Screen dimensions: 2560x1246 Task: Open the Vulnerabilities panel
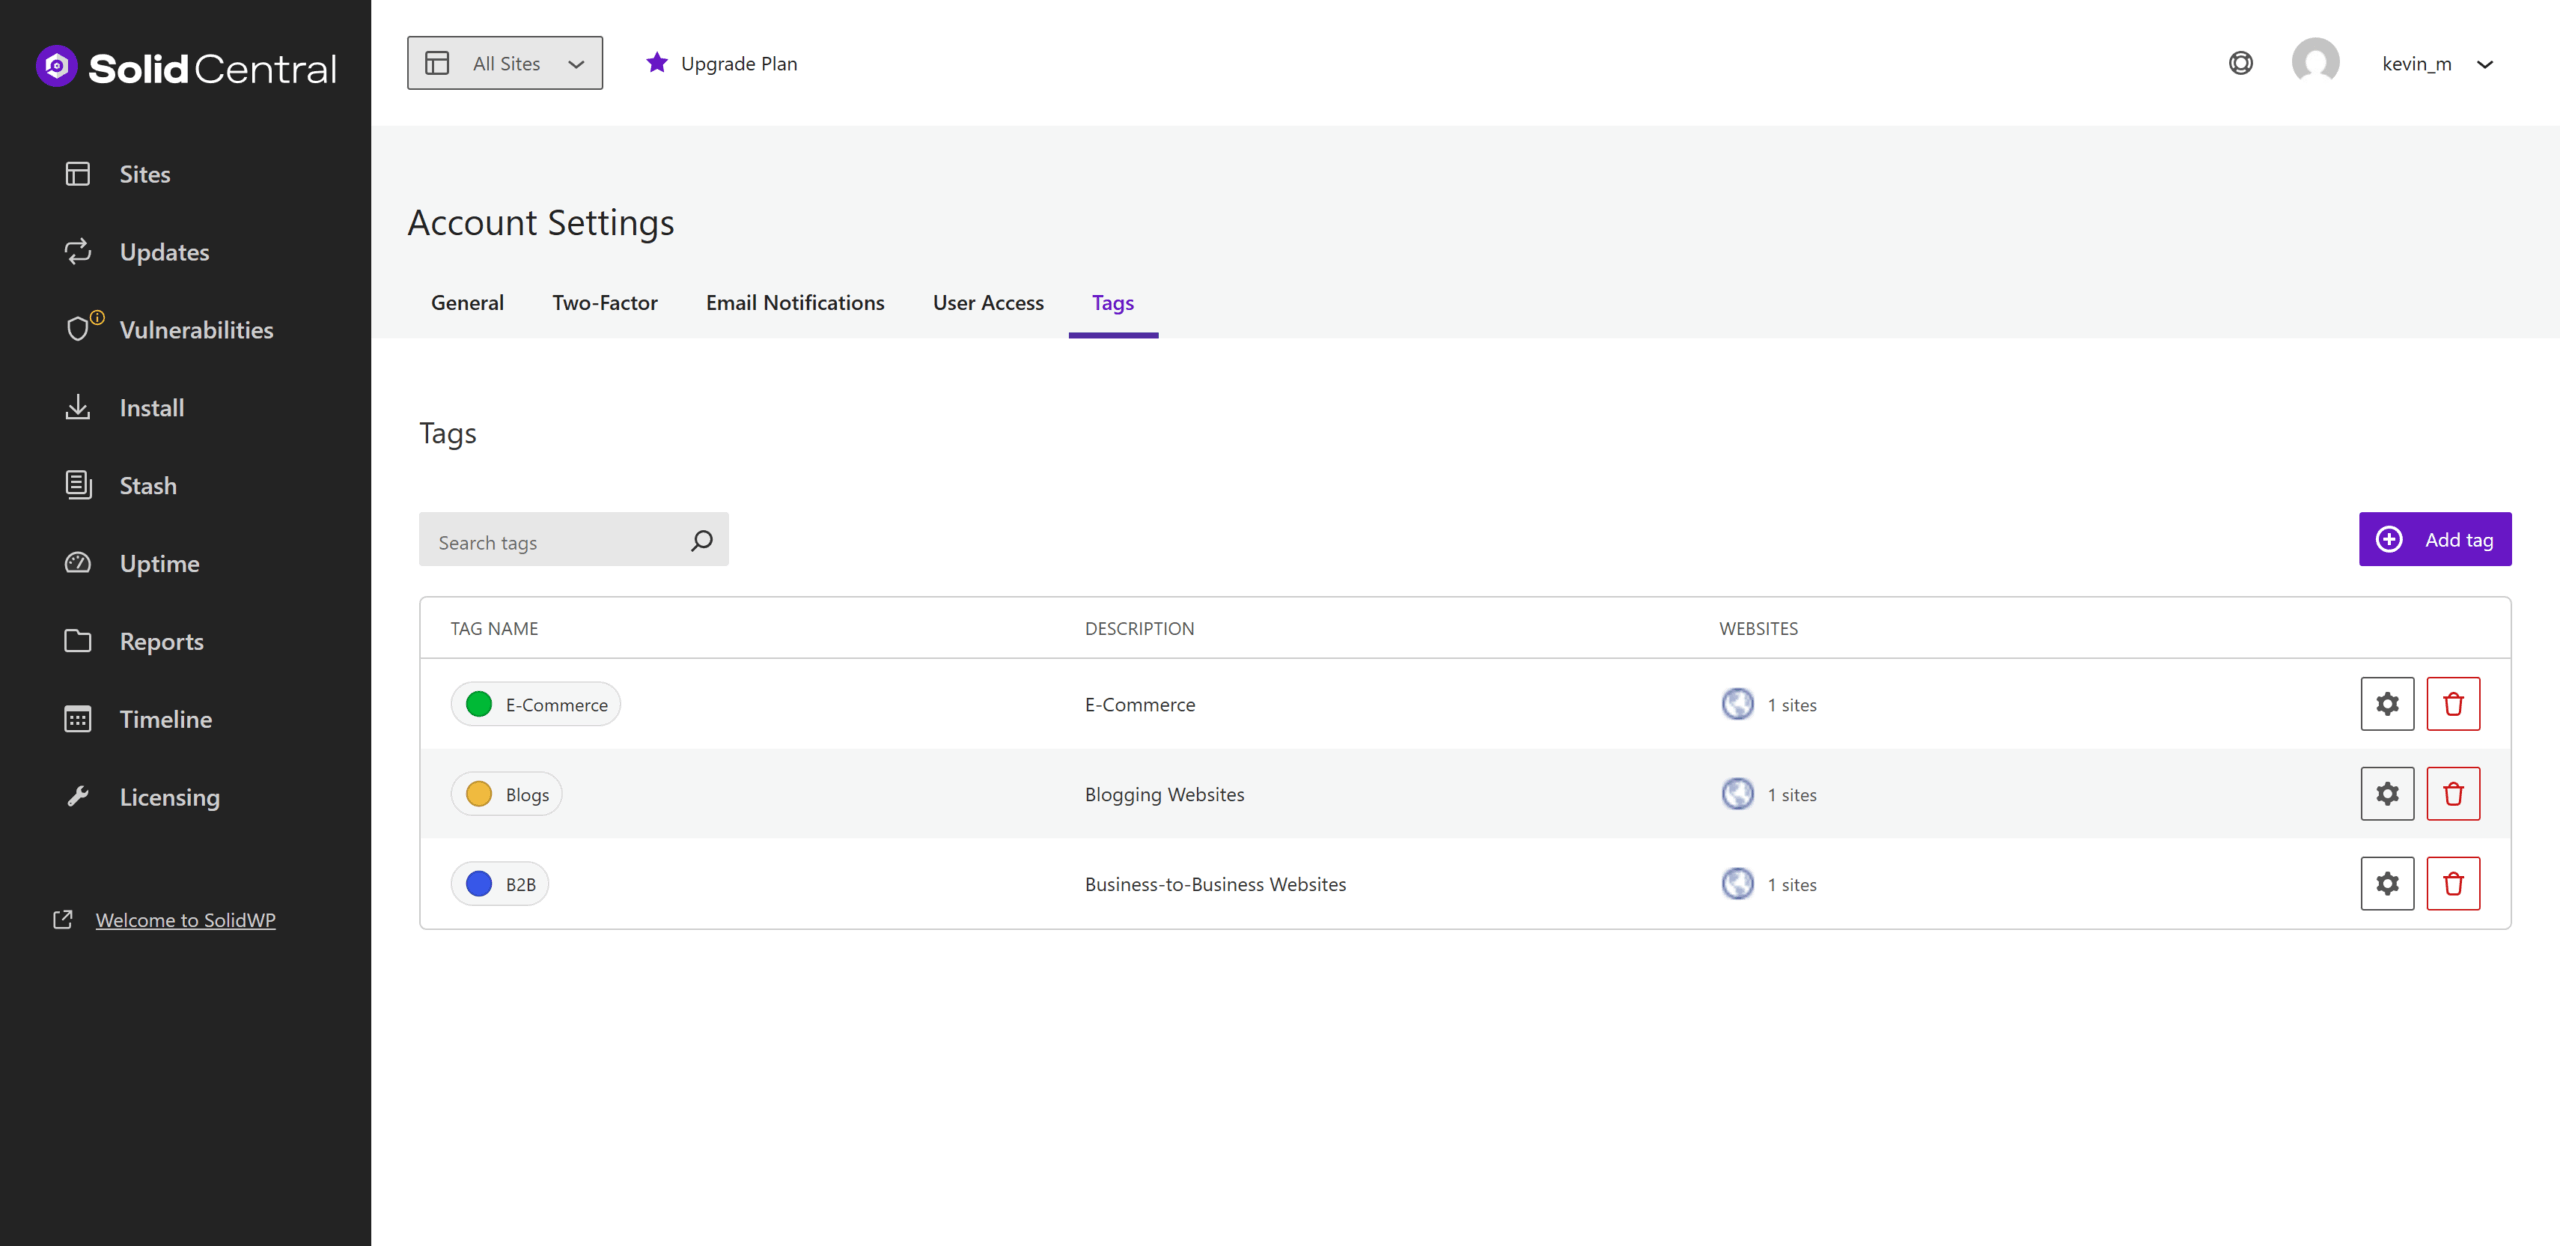coord(197,329)
